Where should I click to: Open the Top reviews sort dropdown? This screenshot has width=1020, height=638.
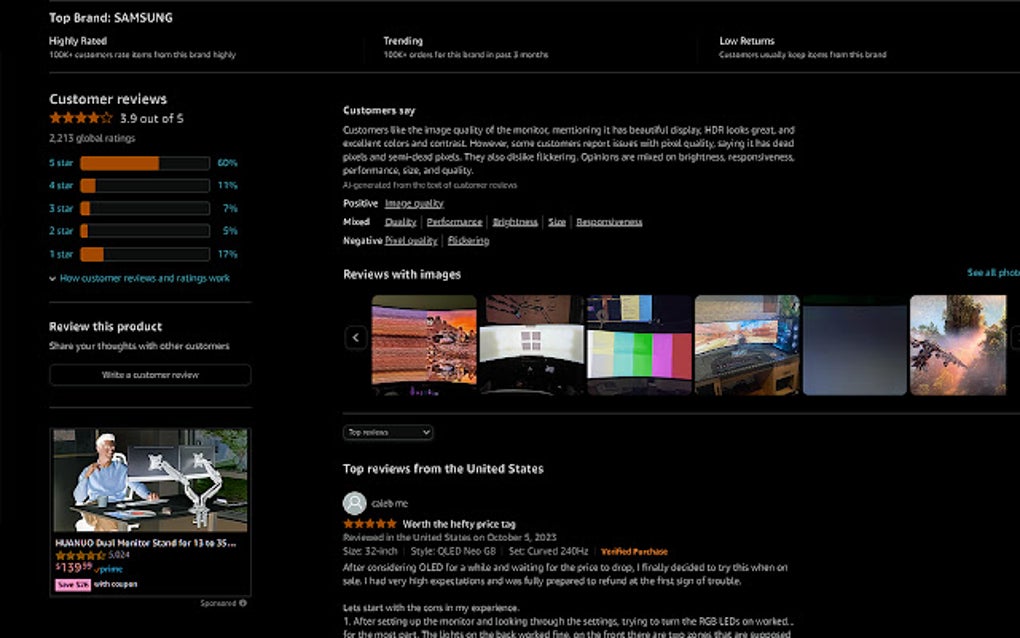click(x=388, y=432)
